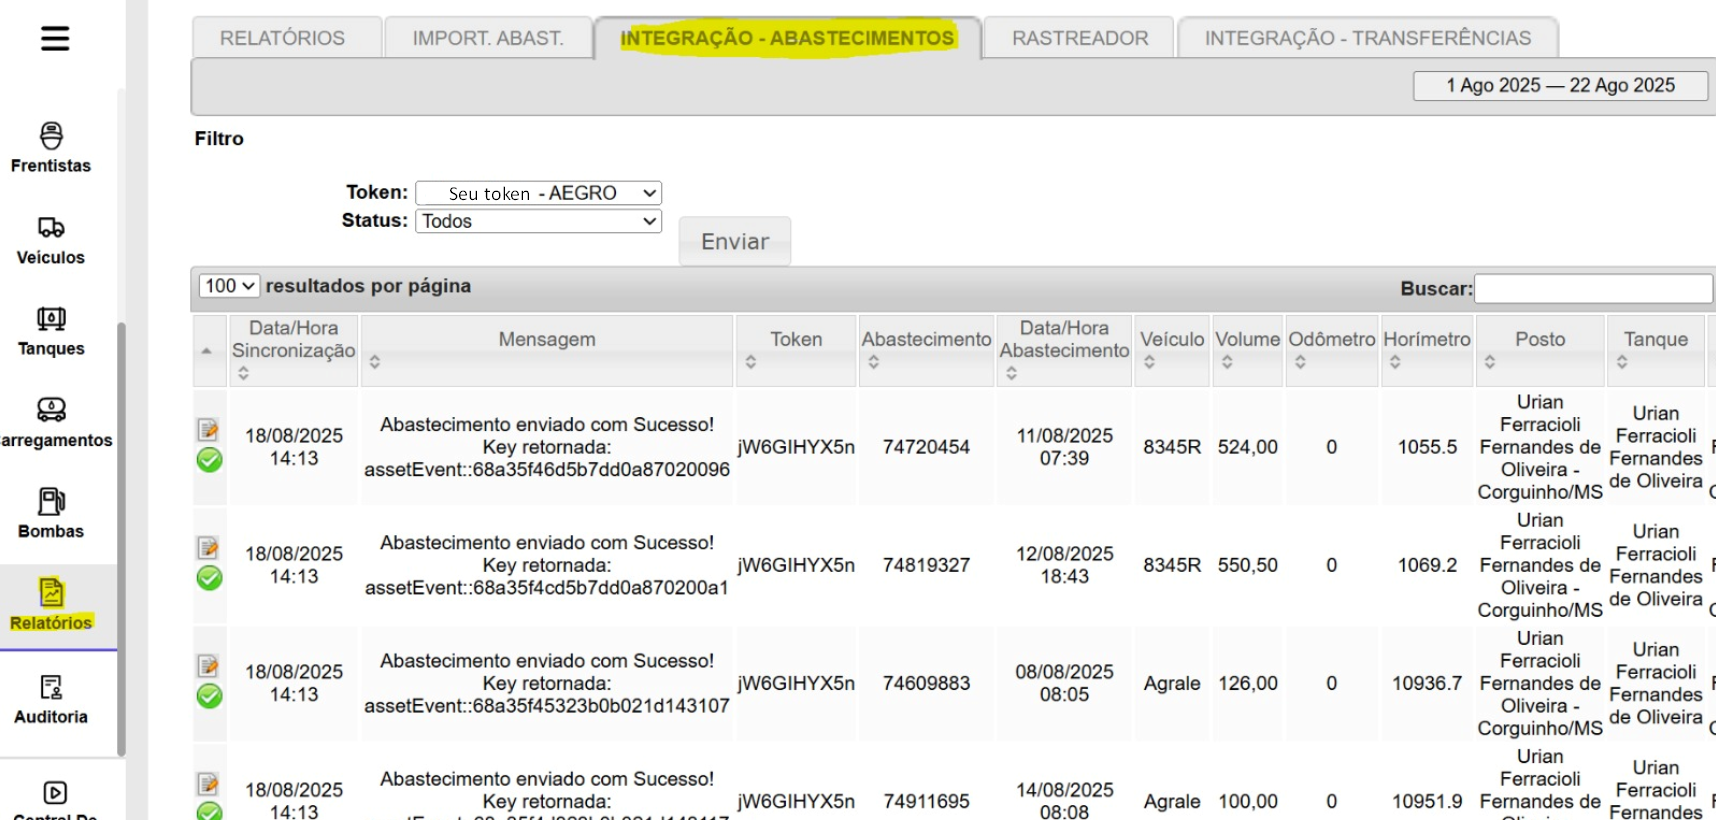This screenshot has height=820, width=1716.
Task: Open the Tanques sidebar section
Action: tap(51, 331)
